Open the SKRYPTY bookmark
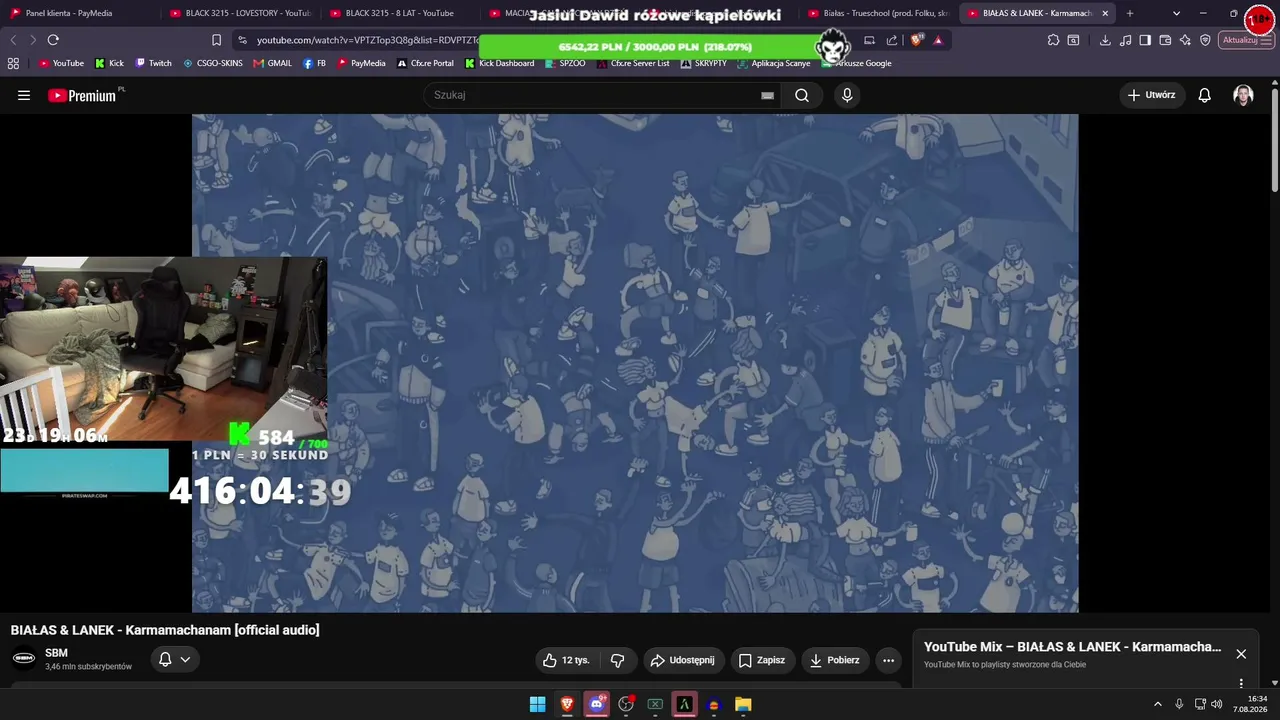The width and height of the screenshot is (1280, 720). coord(704,63)
